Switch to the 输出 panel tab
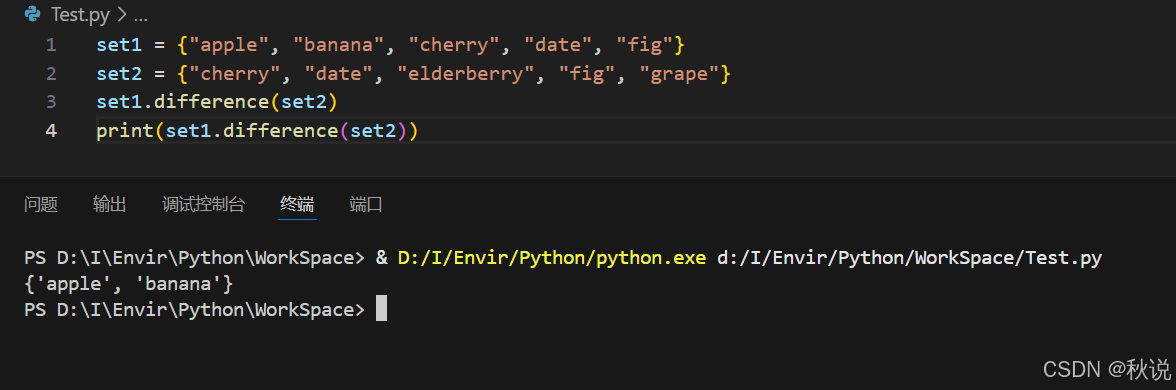Viewport: 1176px width, 390px height. [x=110, y=204]
